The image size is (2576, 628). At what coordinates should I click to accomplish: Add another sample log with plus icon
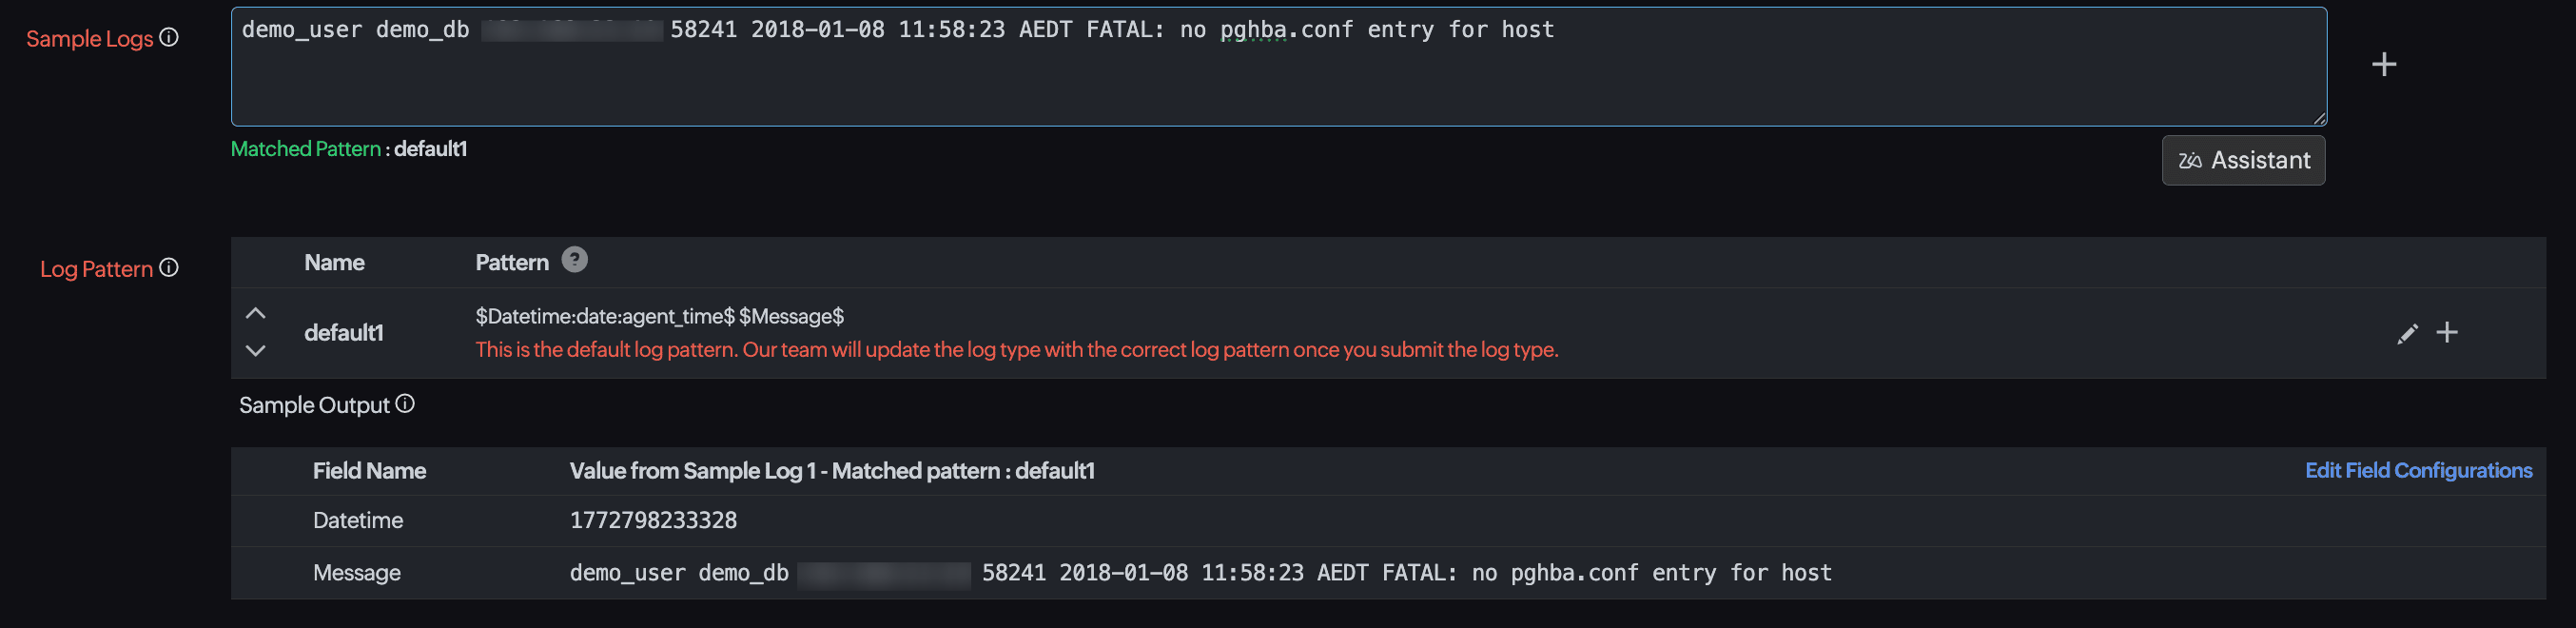coord(2383,65)
